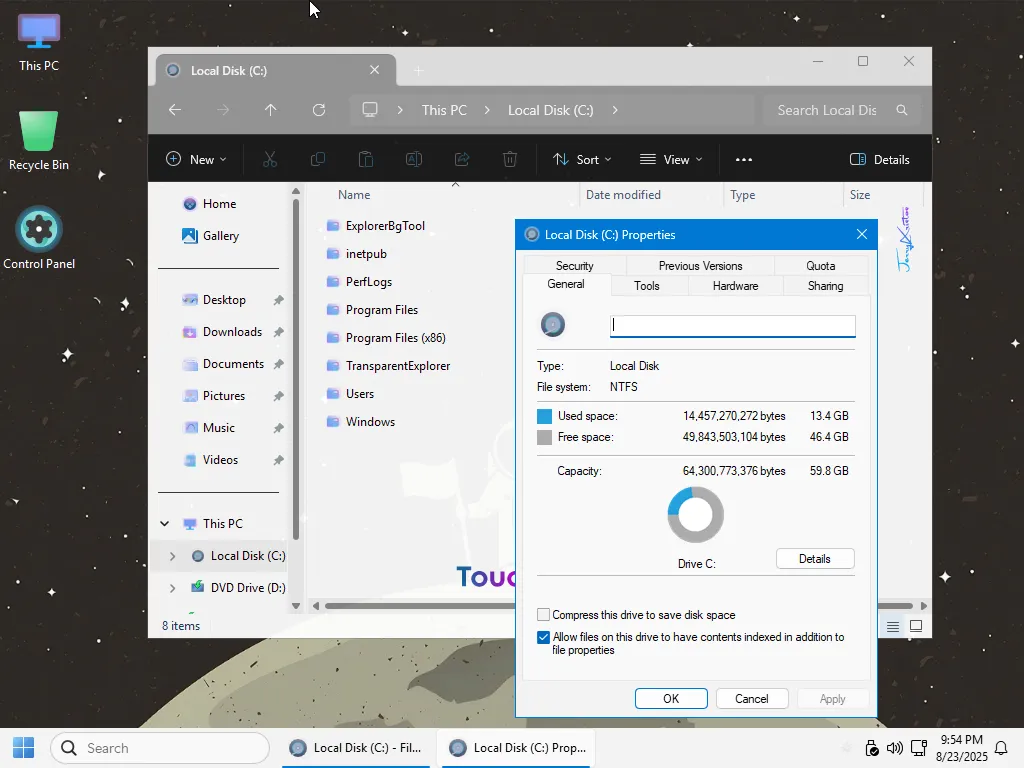1024x768 pixels.
Task: Click the volume icon in system tray
Action: coord(895,748)
